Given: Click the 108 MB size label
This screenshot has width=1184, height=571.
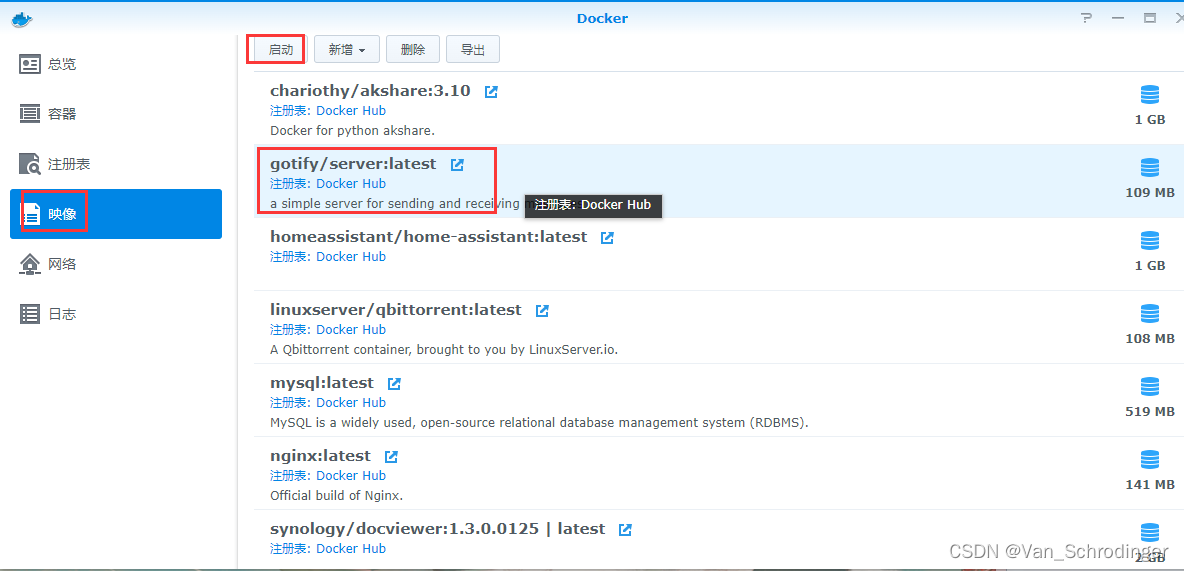Looking at the screenshot, I should click(1150, 338).
